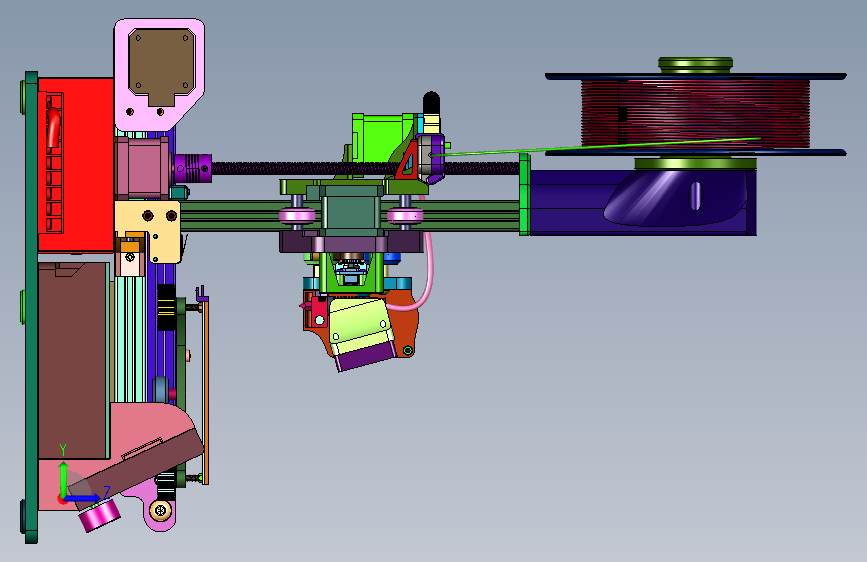
Task: Select the tall dark green back plate
Action: tap(32, 307)
